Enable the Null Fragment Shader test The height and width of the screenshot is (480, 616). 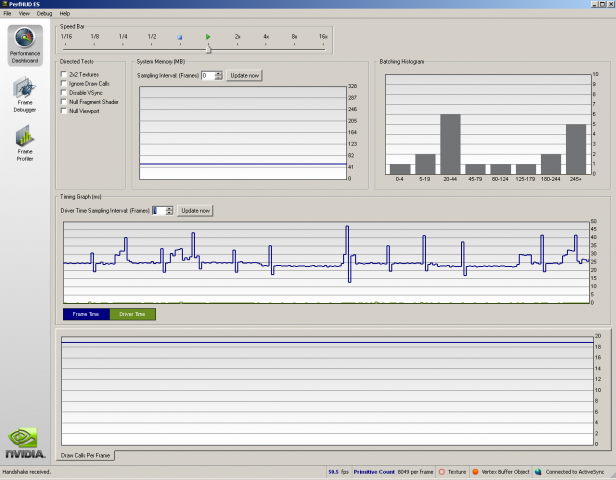(65, 102)
